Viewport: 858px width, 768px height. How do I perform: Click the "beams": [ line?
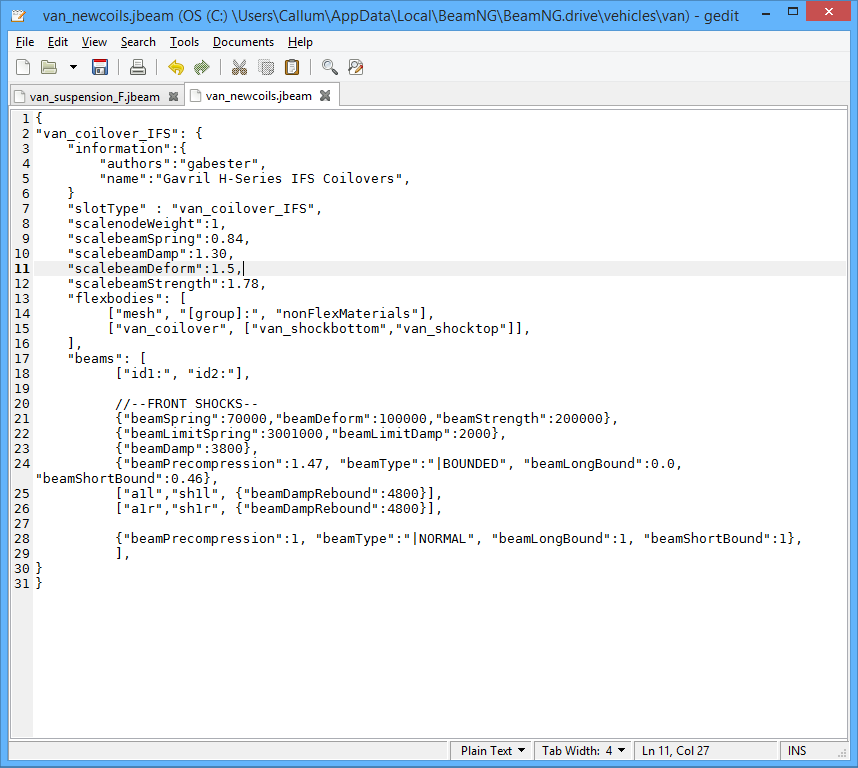tap(107, 358)
